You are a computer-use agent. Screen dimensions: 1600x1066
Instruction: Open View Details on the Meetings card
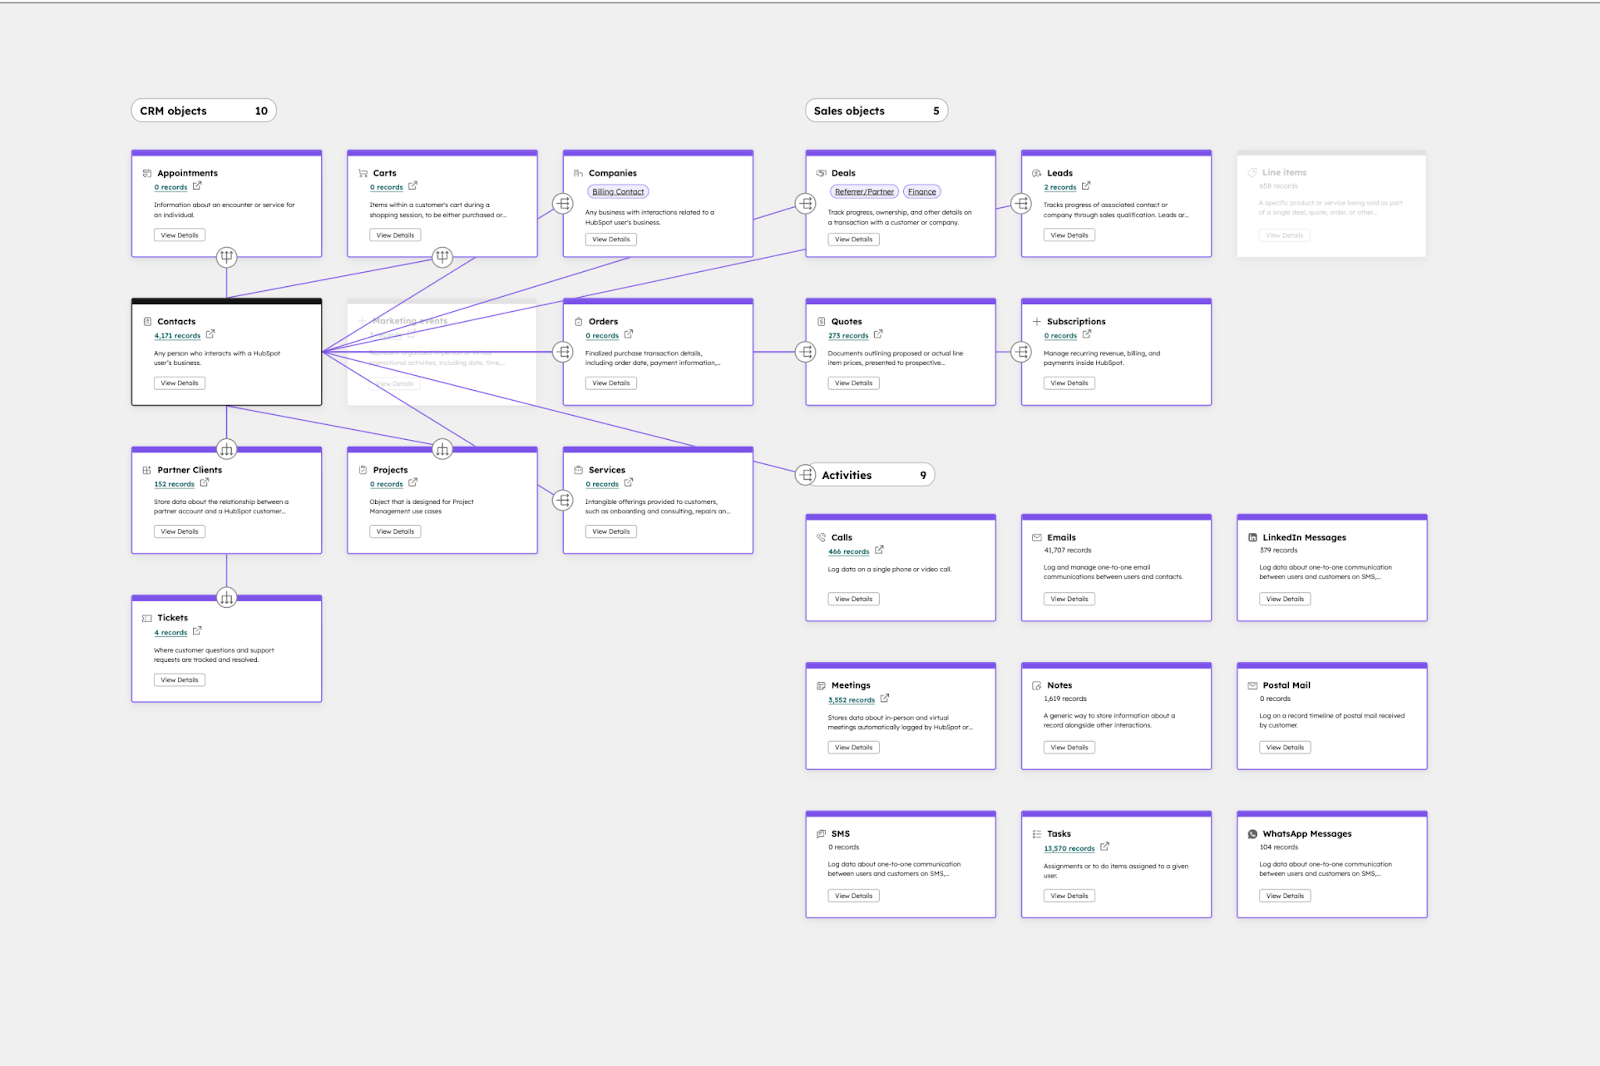[852, 747]
